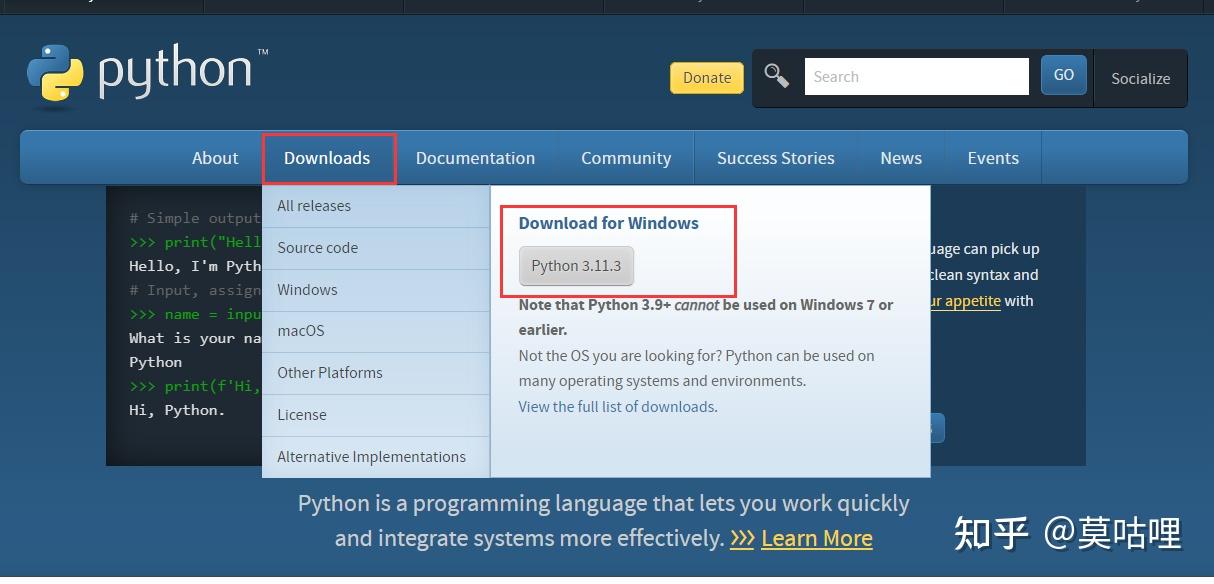1214x584 pixels.
Task: Click the yellow Donate button
Action: tap(707, 78)
